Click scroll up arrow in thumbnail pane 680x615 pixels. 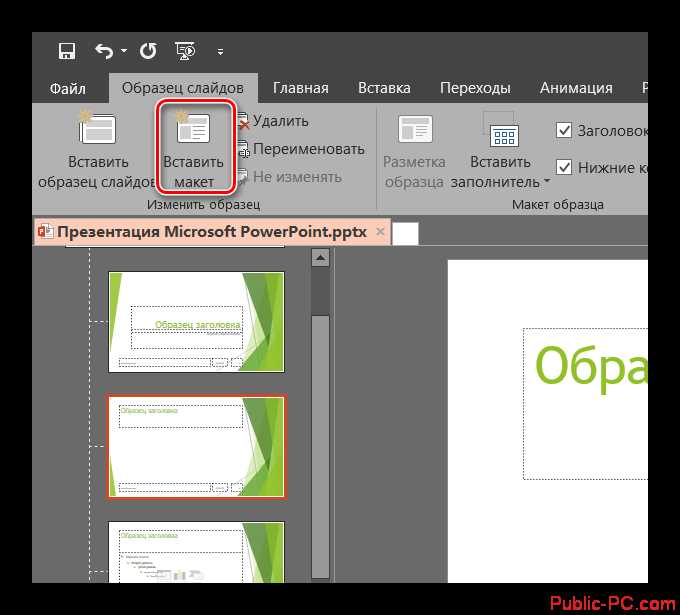click(x=320, y=258)
